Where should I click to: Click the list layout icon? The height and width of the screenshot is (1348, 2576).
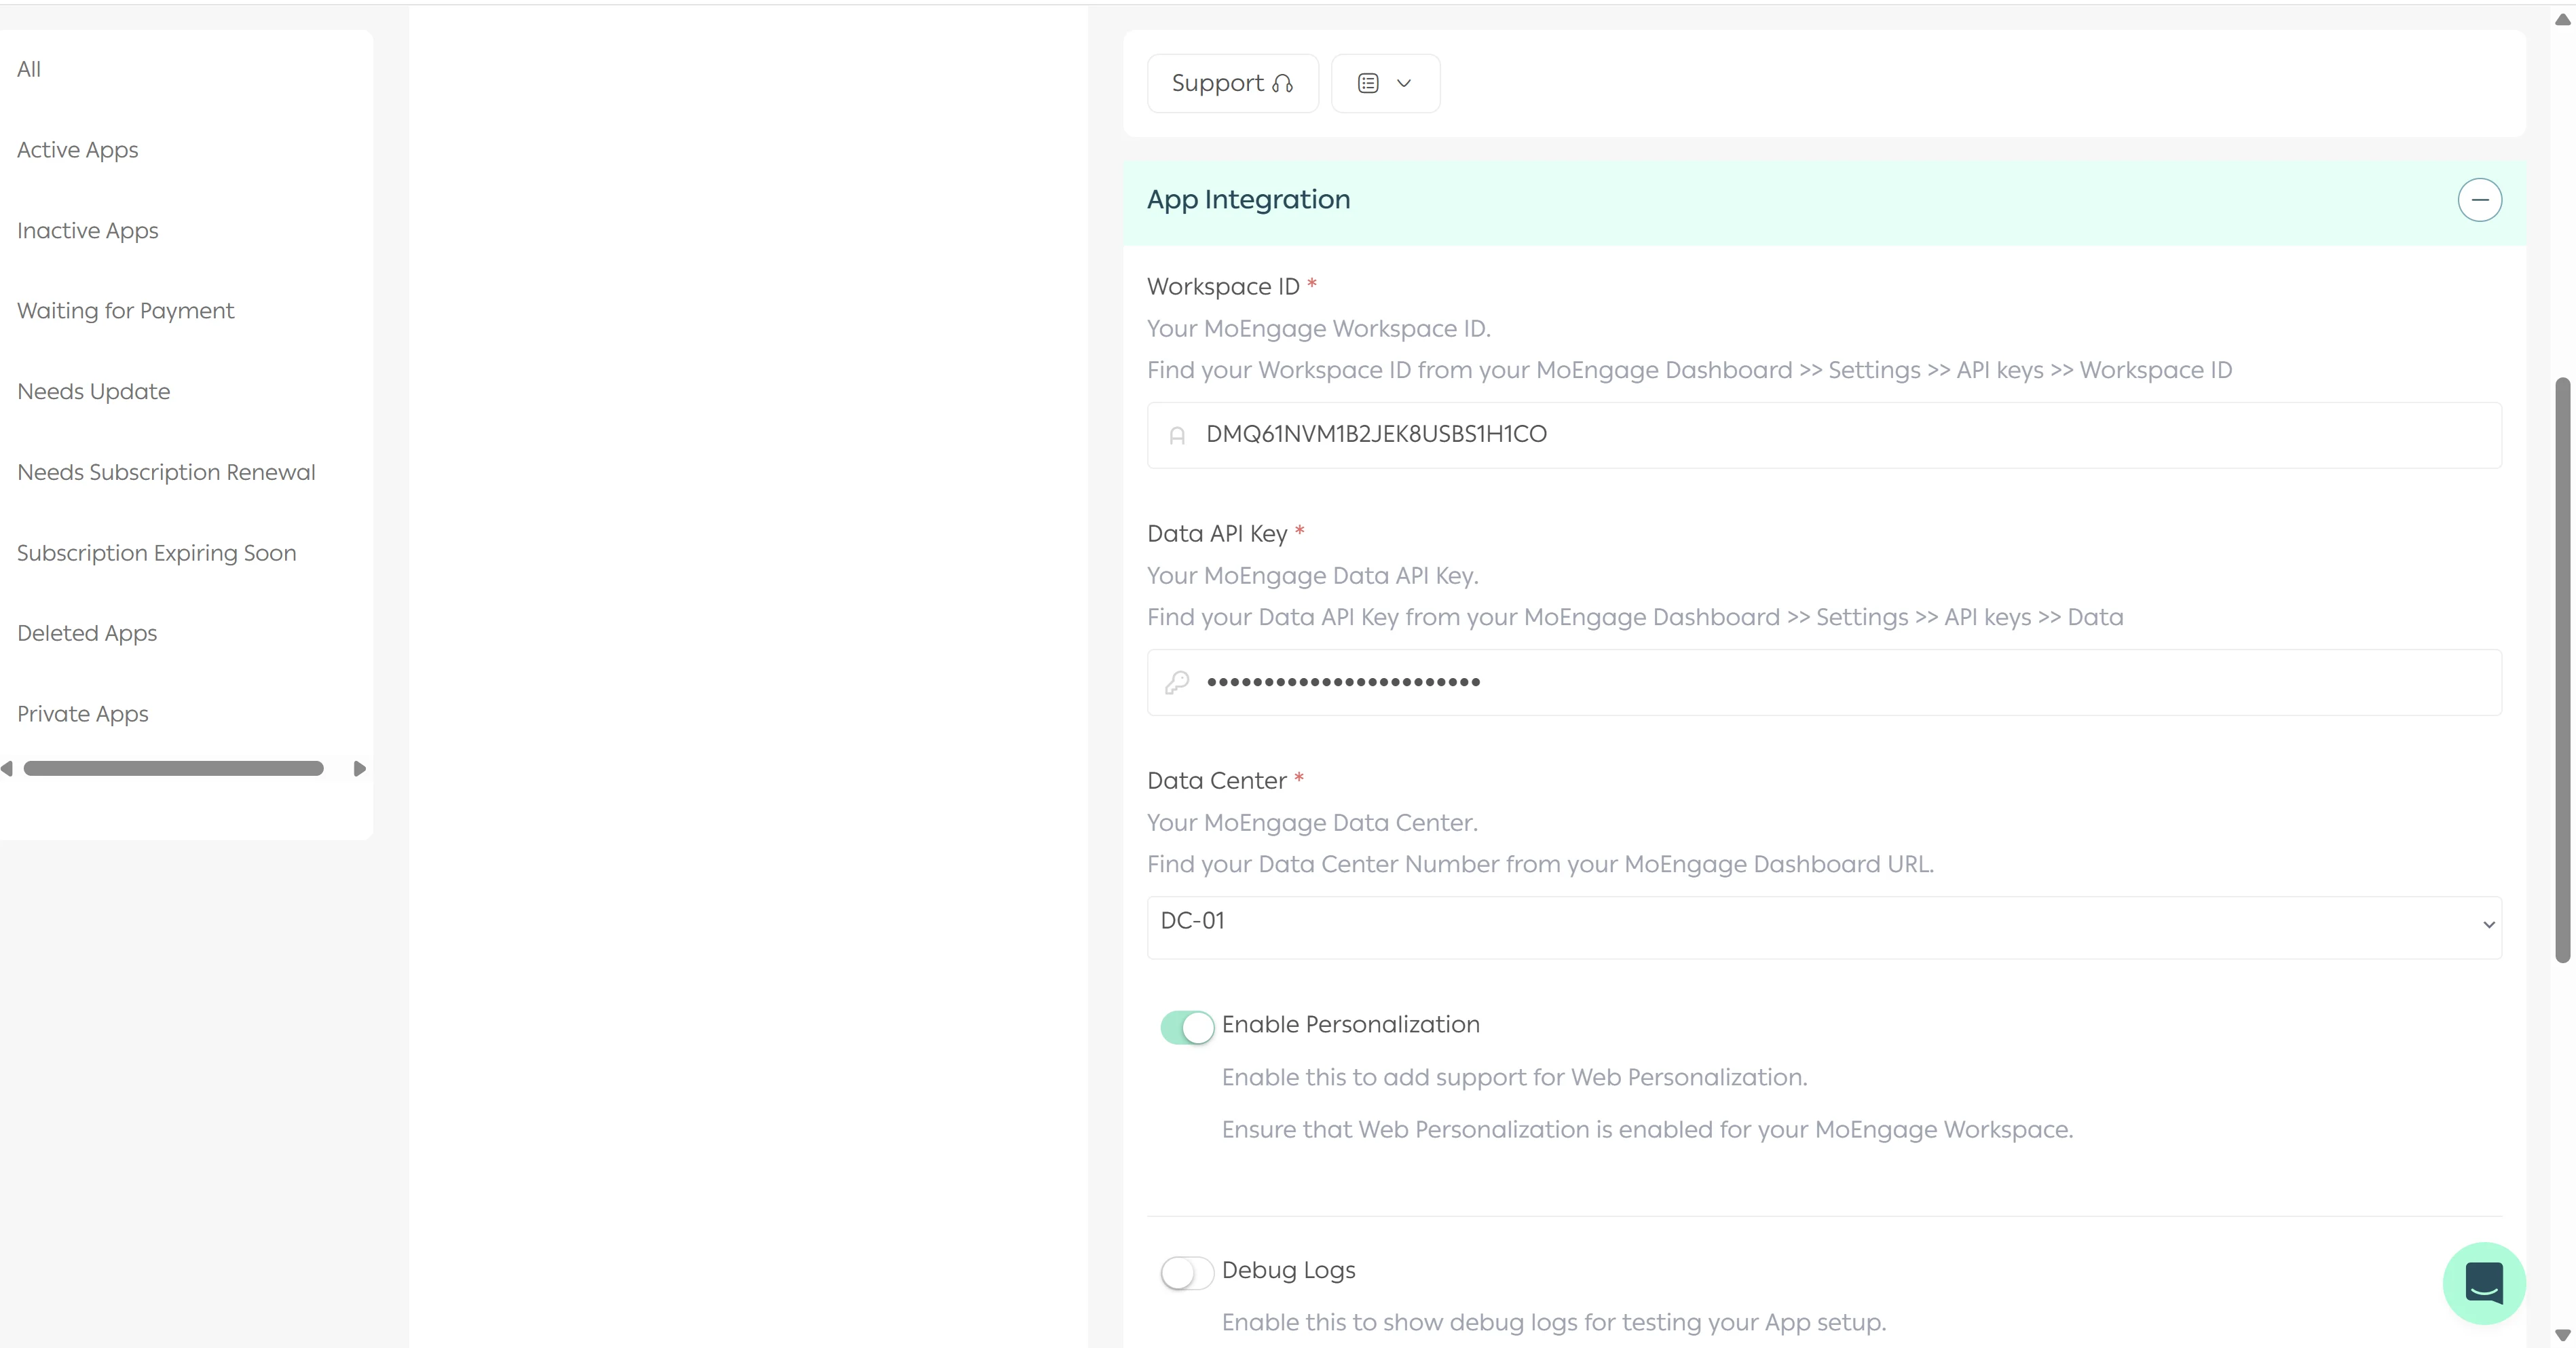pos(1368,84)
